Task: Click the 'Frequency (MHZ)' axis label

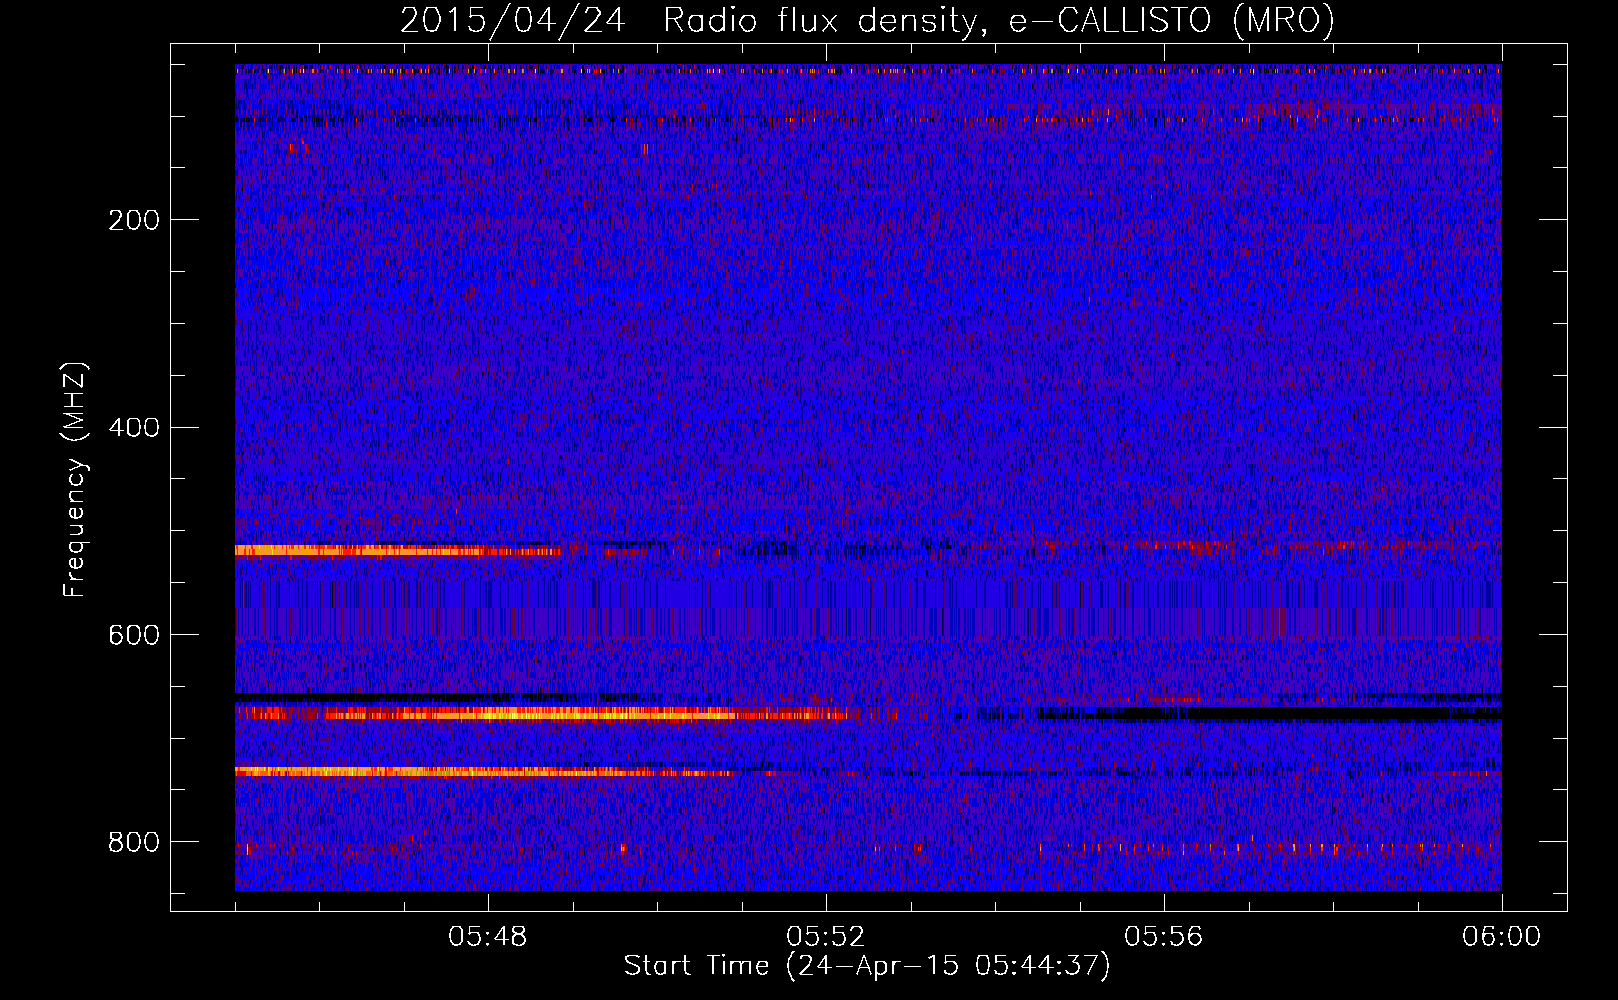Action: (75, 479)
